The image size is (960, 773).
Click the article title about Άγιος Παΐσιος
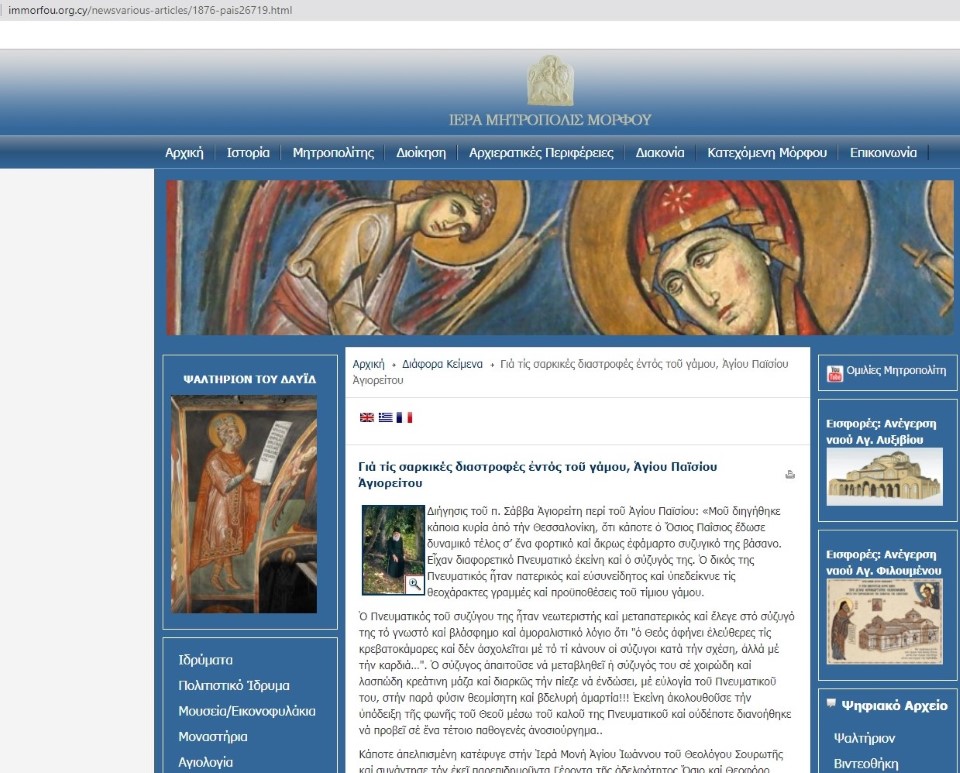538,474
